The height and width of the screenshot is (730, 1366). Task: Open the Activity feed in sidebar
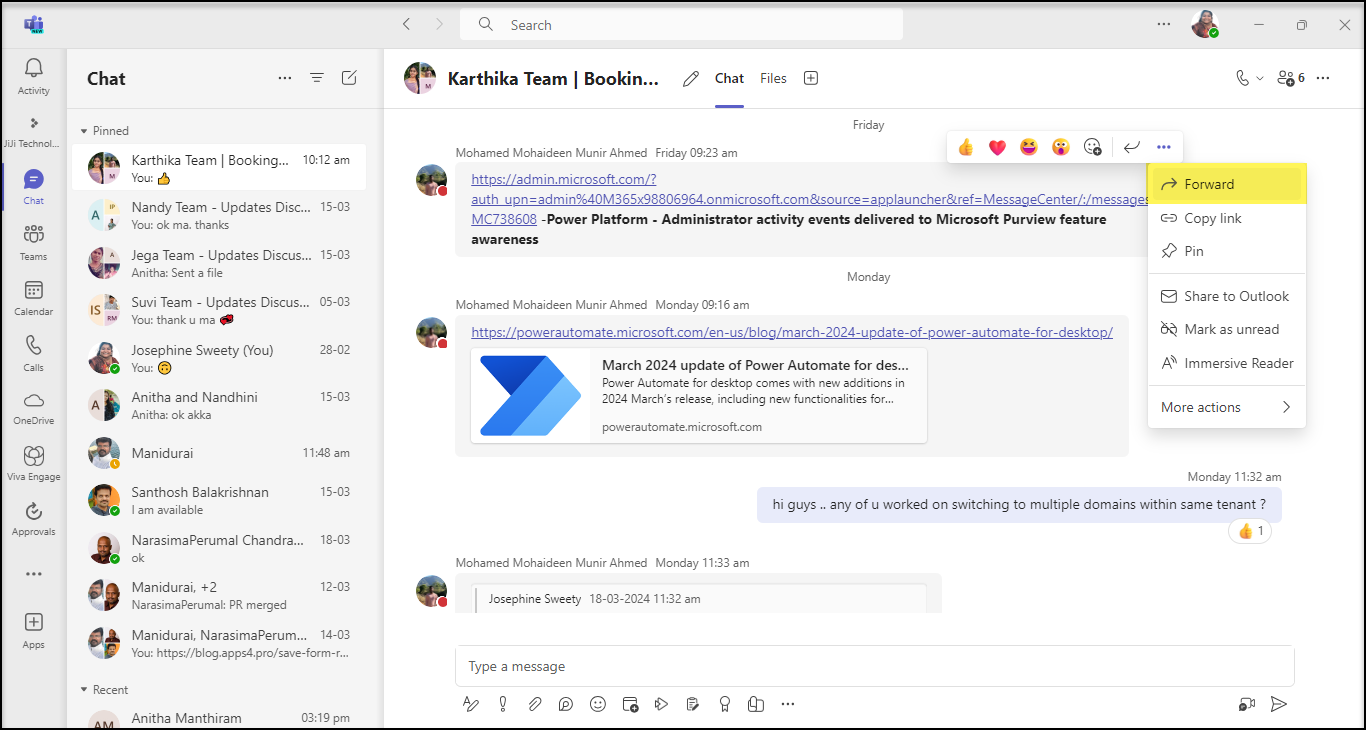click(33, 76)
